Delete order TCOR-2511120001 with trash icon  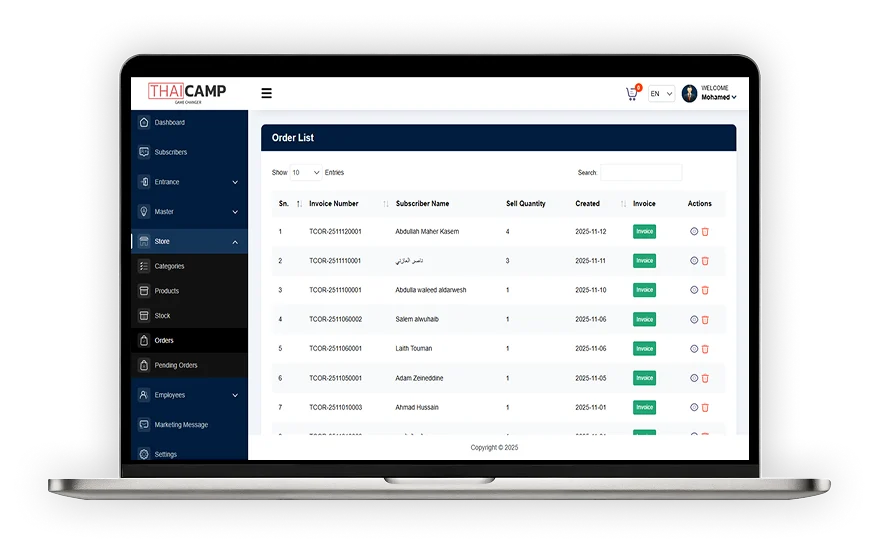[x=705, y=232]
